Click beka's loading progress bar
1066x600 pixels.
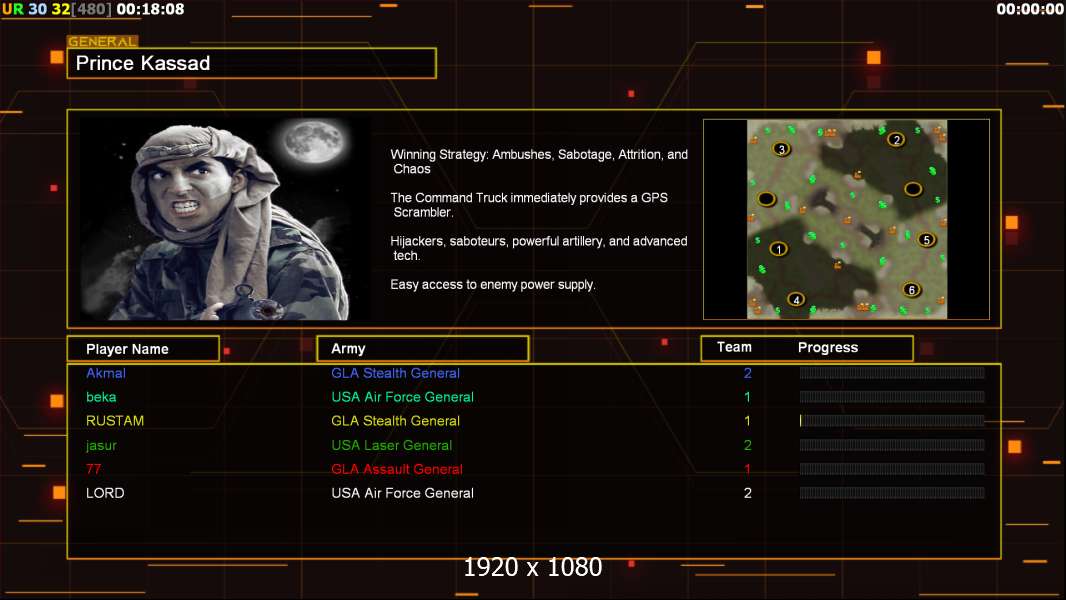[x=892, y=397]
